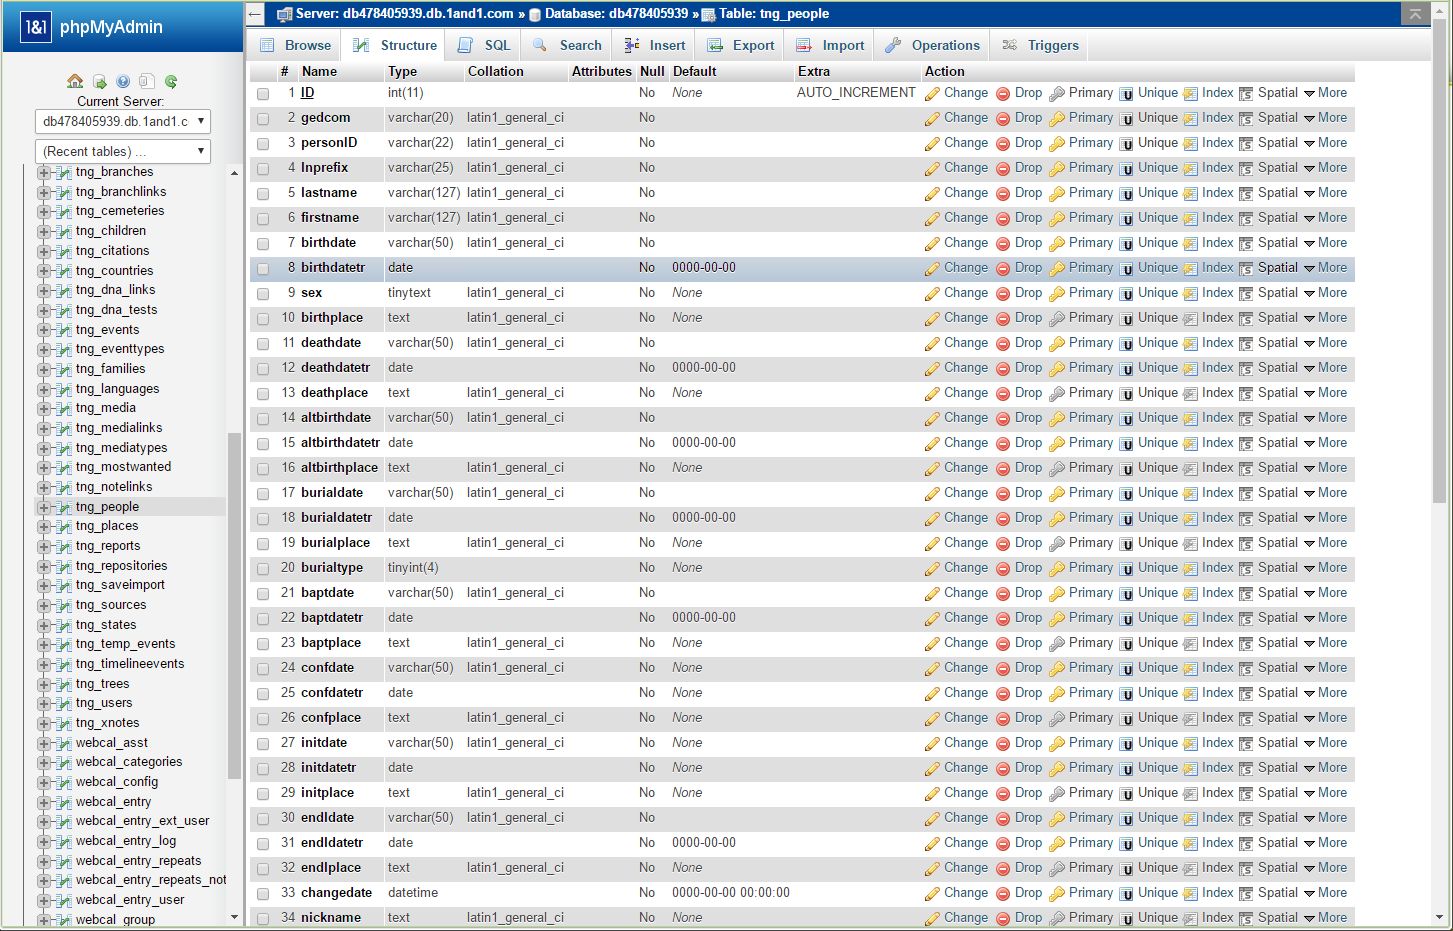The width and height of the screenshot is (1453, 931).
Task: Click the collapse panel icon left of breadcrumb
Action: pyautogui.click(x=255, y=14)
